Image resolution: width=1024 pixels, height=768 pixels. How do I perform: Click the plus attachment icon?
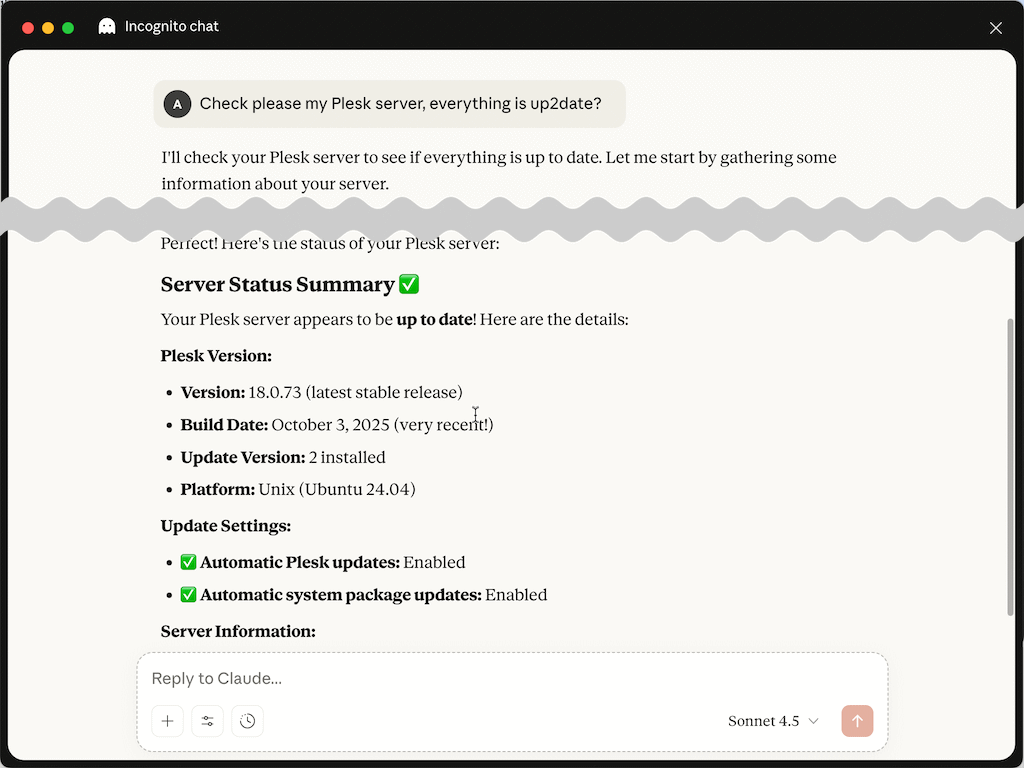point(167,721)
